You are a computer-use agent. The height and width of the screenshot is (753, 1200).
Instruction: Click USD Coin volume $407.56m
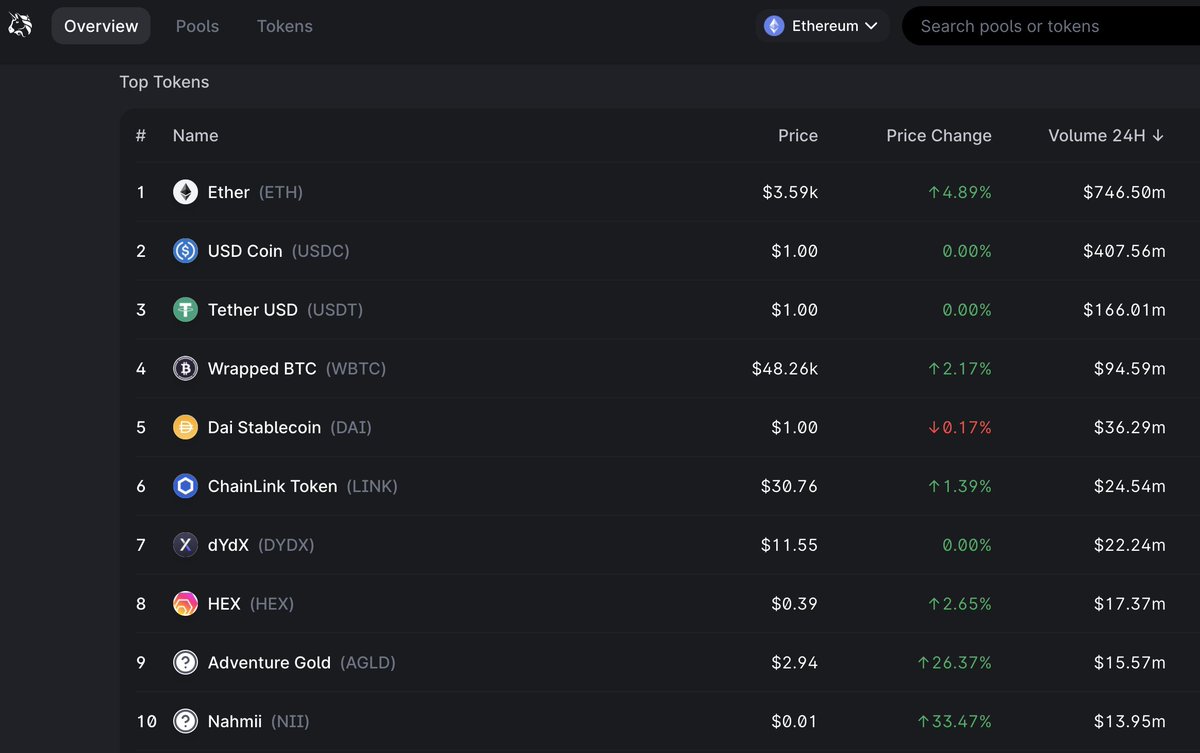[1124, 251]
